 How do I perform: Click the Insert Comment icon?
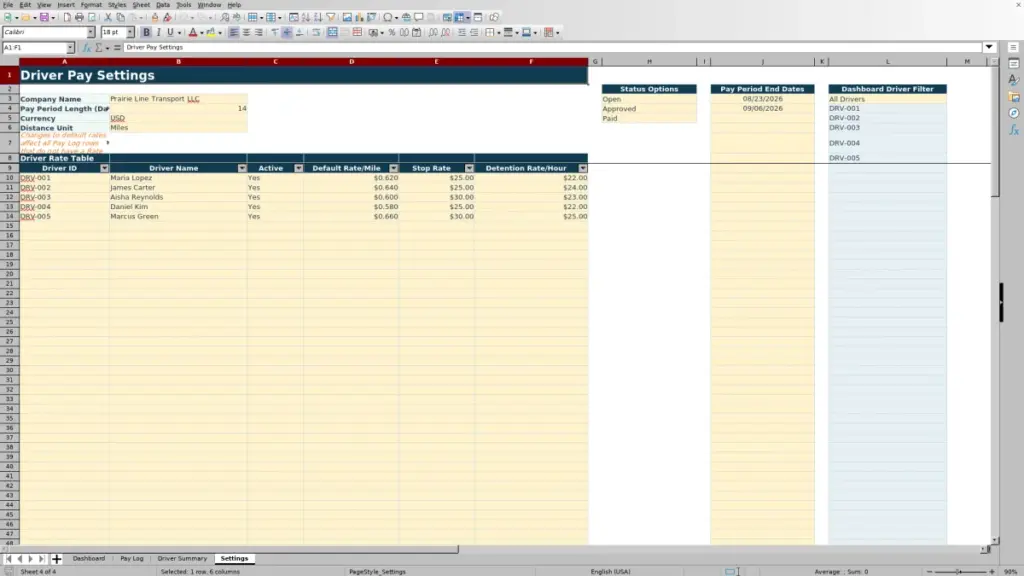[419, 17]
